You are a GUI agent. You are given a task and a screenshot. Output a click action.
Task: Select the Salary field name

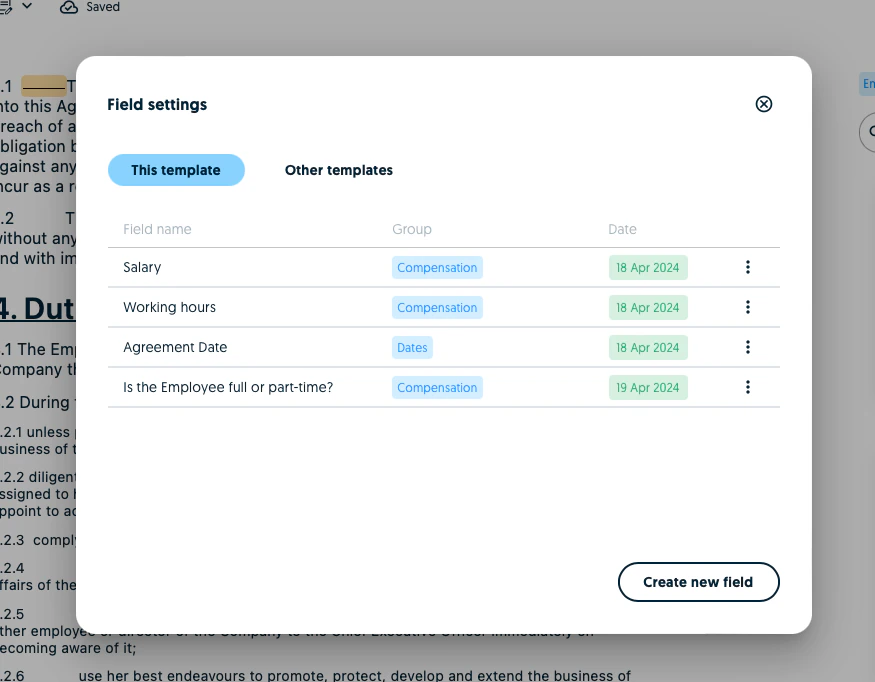[142, 267]
